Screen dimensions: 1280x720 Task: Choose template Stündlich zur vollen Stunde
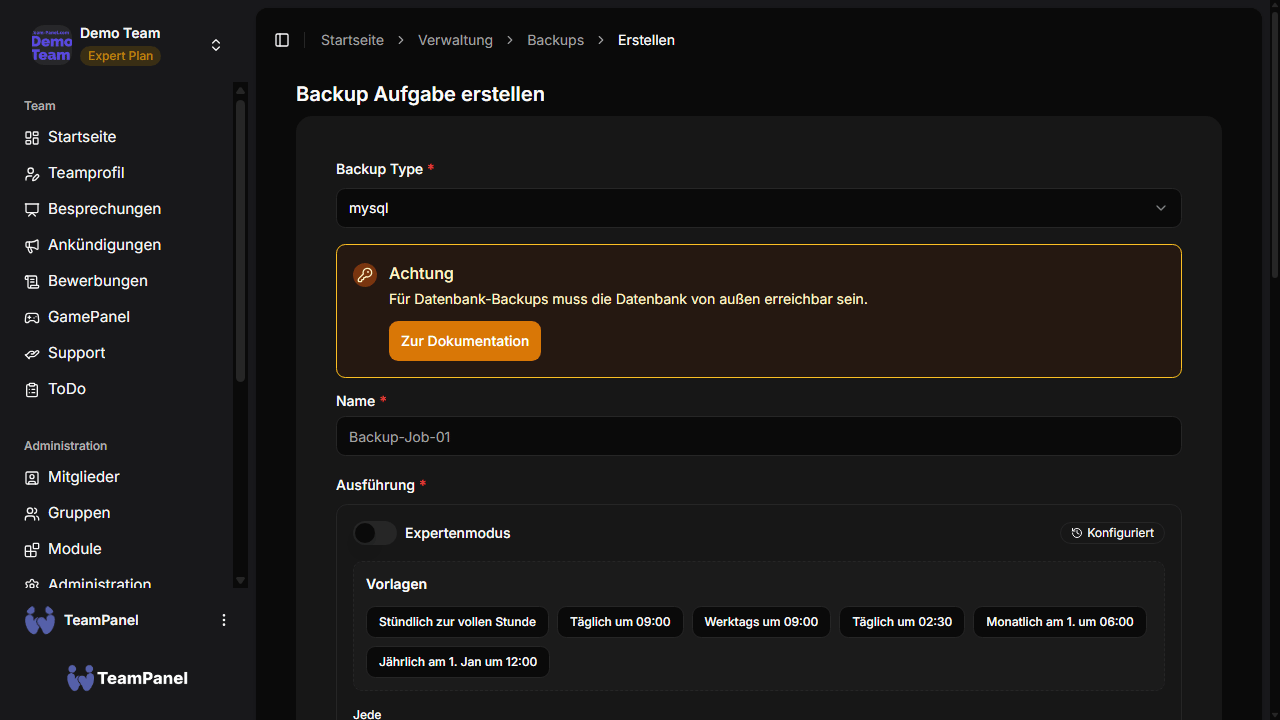click(x=457, y=622)
